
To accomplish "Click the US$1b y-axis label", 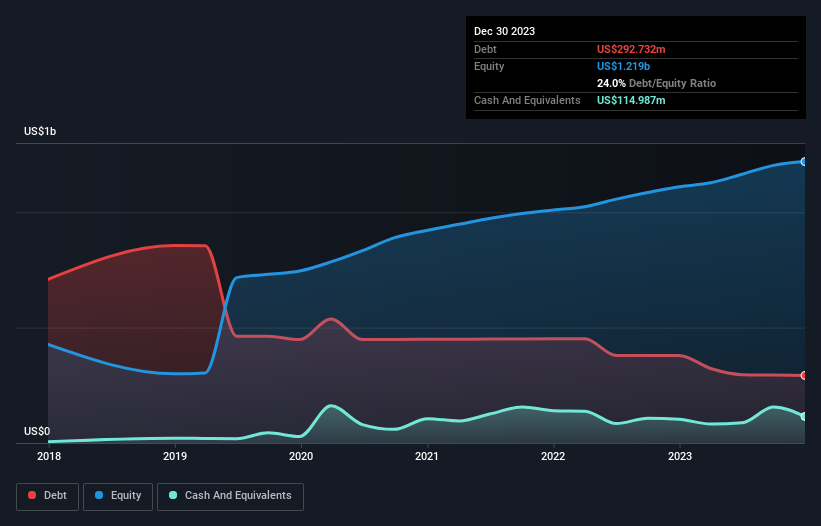I will (x=40, y=131).
